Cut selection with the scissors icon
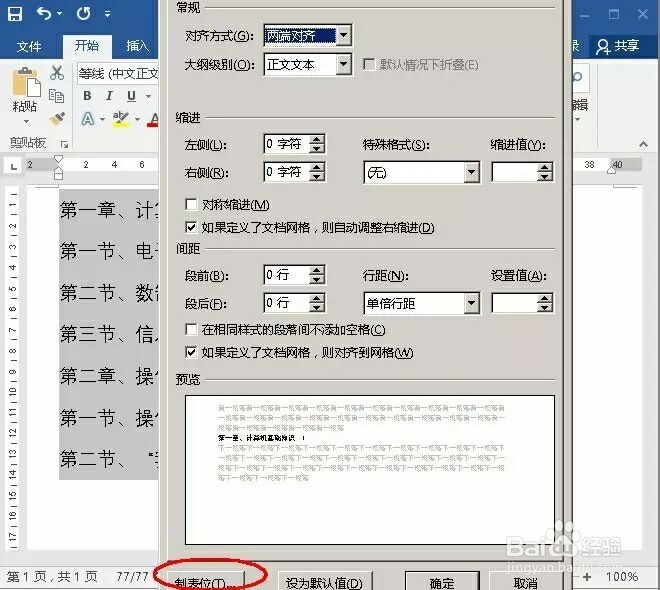Viewport: 660px width, 590px height. 57,73
